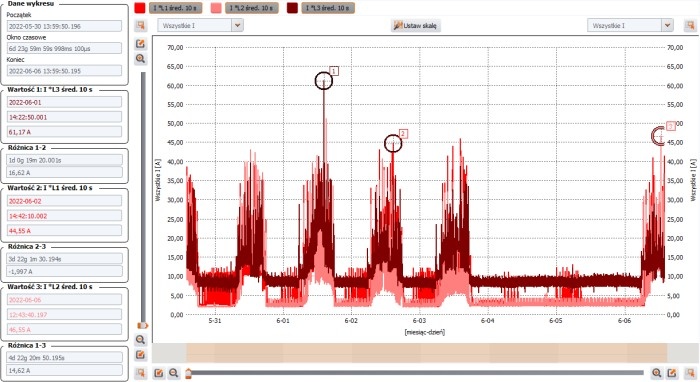Click marker 1 at the 61 A peak
700x382 pixels.
pos(324,81)
